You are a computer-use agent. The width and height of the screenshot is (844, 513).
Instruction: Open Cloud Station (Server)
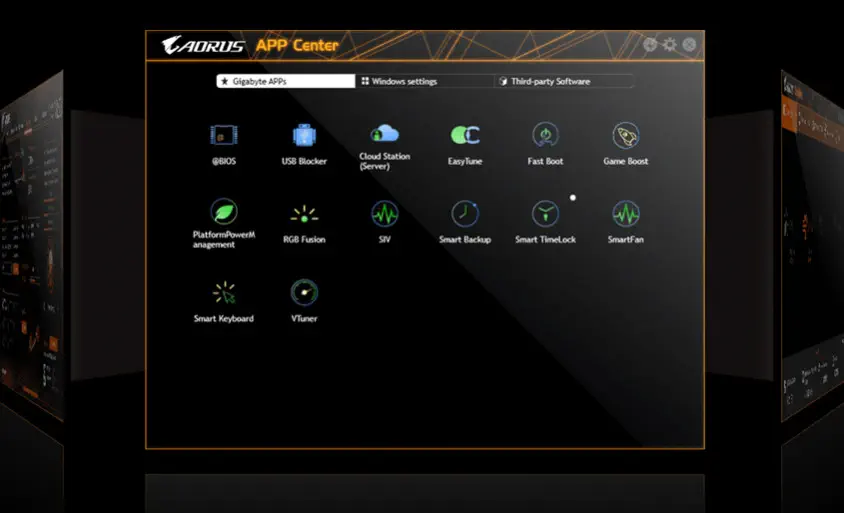coord(384,135)
